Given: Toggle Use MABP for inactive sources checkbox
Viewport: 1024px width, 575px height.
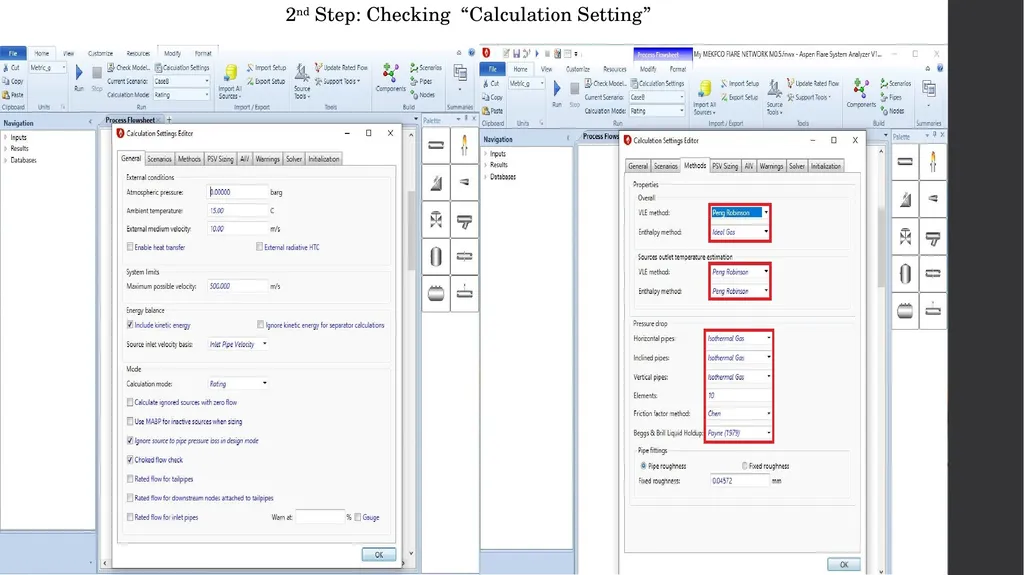Looking at the screenshot, I should pos(130,421).
